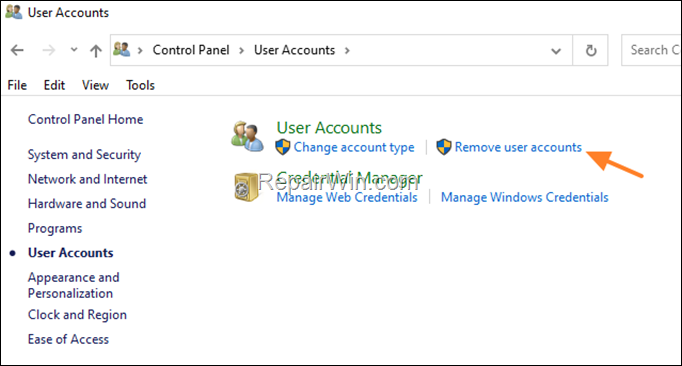Click shield icon beside Remove user accounts
The width and height of the screenshot is (682, 366).
click(444, 147)
